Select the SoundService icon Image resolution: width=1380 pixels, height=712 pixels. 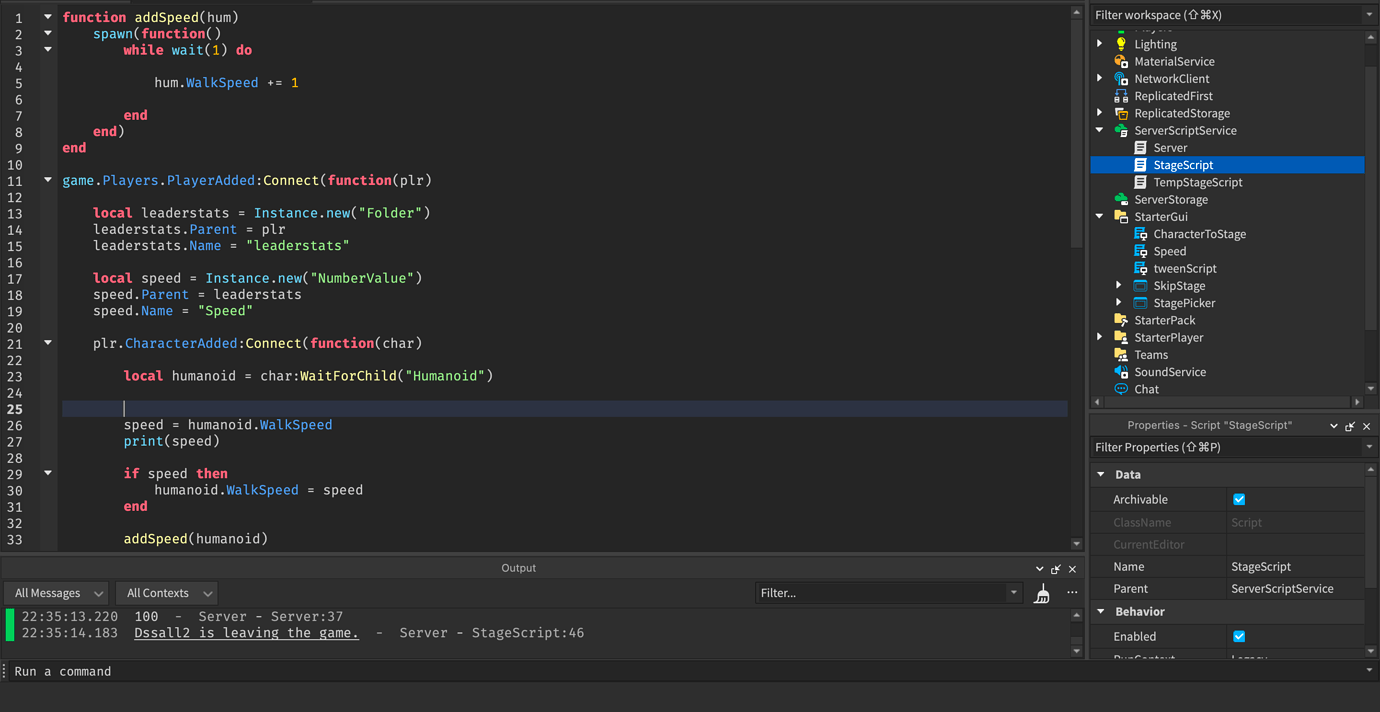pos(1121,371)
